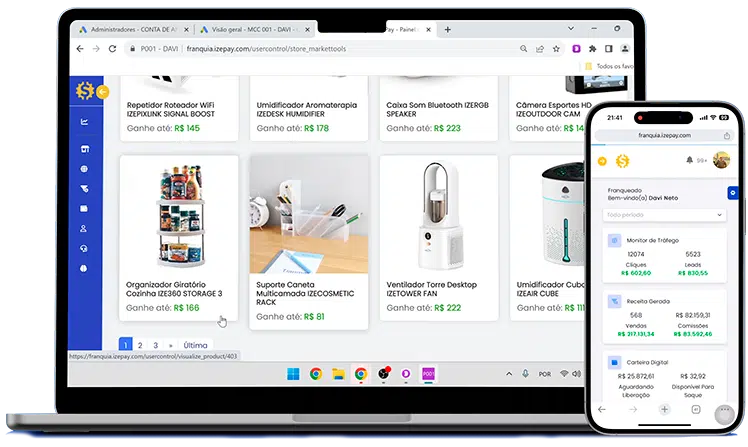Open the chart dashboard icon in the sidebar
Image resolution: width=748 pixels, height=447 pixels.
tap(84, 122)
